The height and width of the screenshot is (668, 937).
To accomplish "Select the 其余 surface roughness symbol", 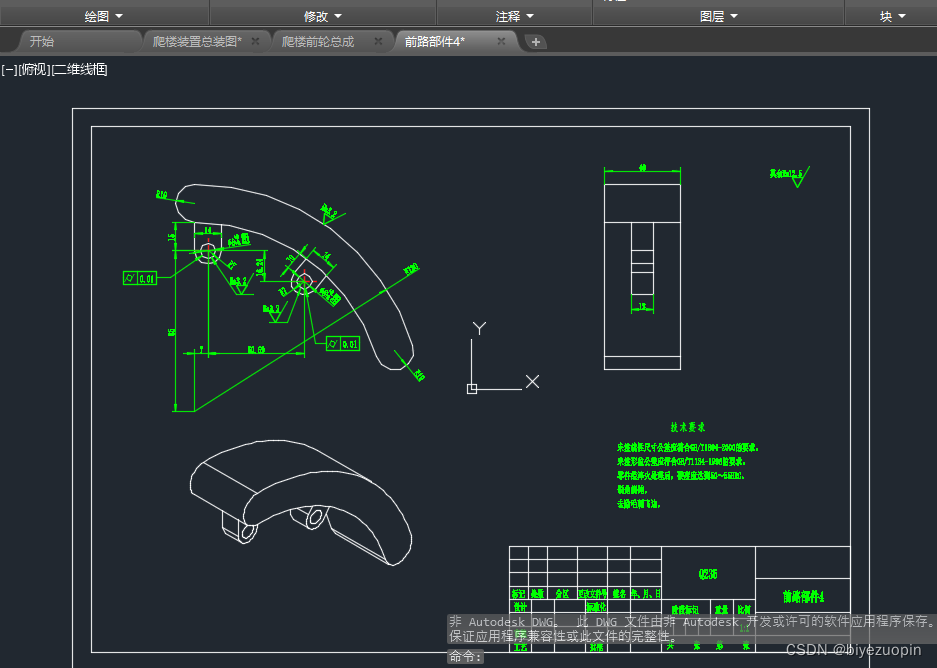I will click(789, 176).
